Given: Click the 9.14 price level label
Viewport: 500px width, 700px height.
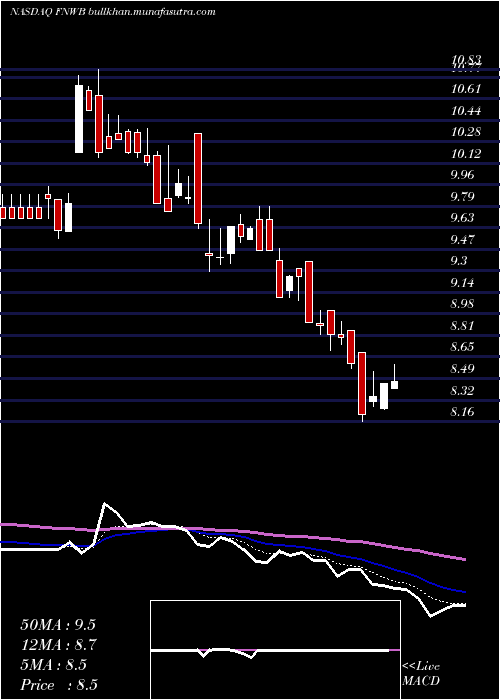Looking at the screenshot, I should [x=462, y=283].
